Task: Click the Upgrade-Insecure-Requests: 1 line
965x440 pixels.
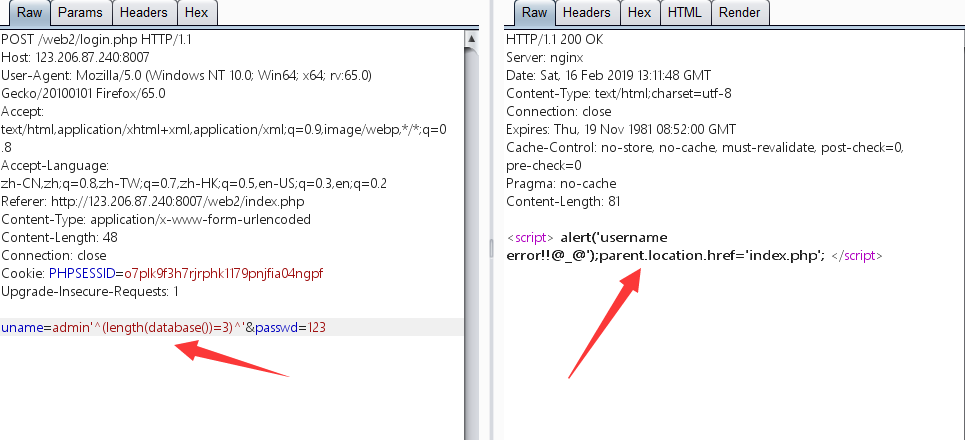Action: (x=89, y=290)
